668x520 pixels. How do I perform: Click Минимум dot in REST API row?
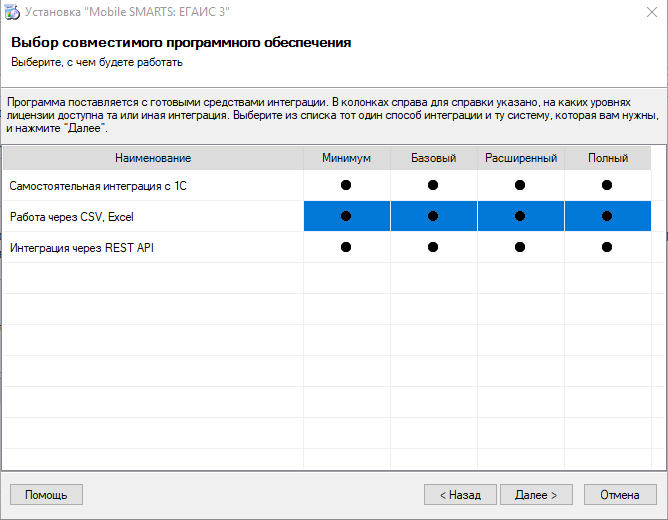tap(346, 247)
